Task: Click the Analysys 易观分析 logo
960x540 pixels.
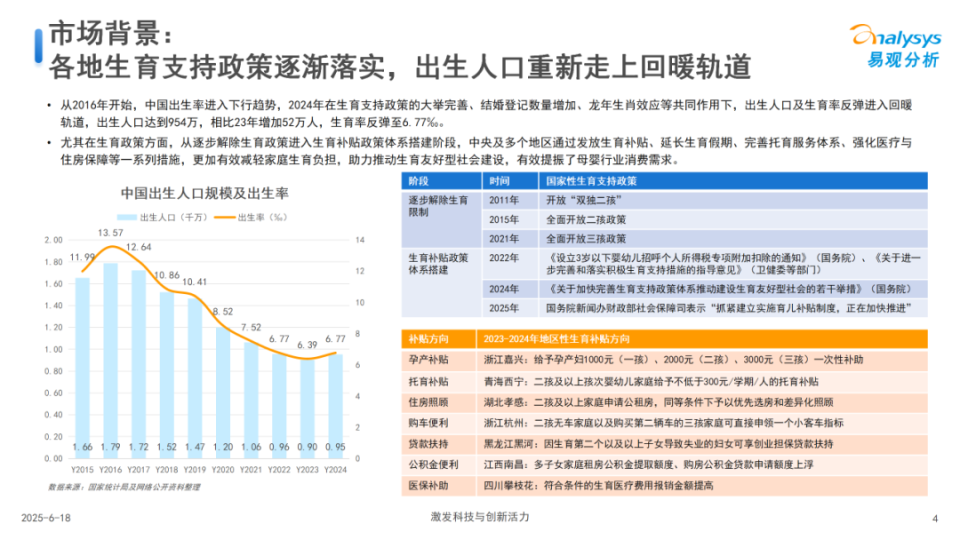Action: (x=897, y=46)
